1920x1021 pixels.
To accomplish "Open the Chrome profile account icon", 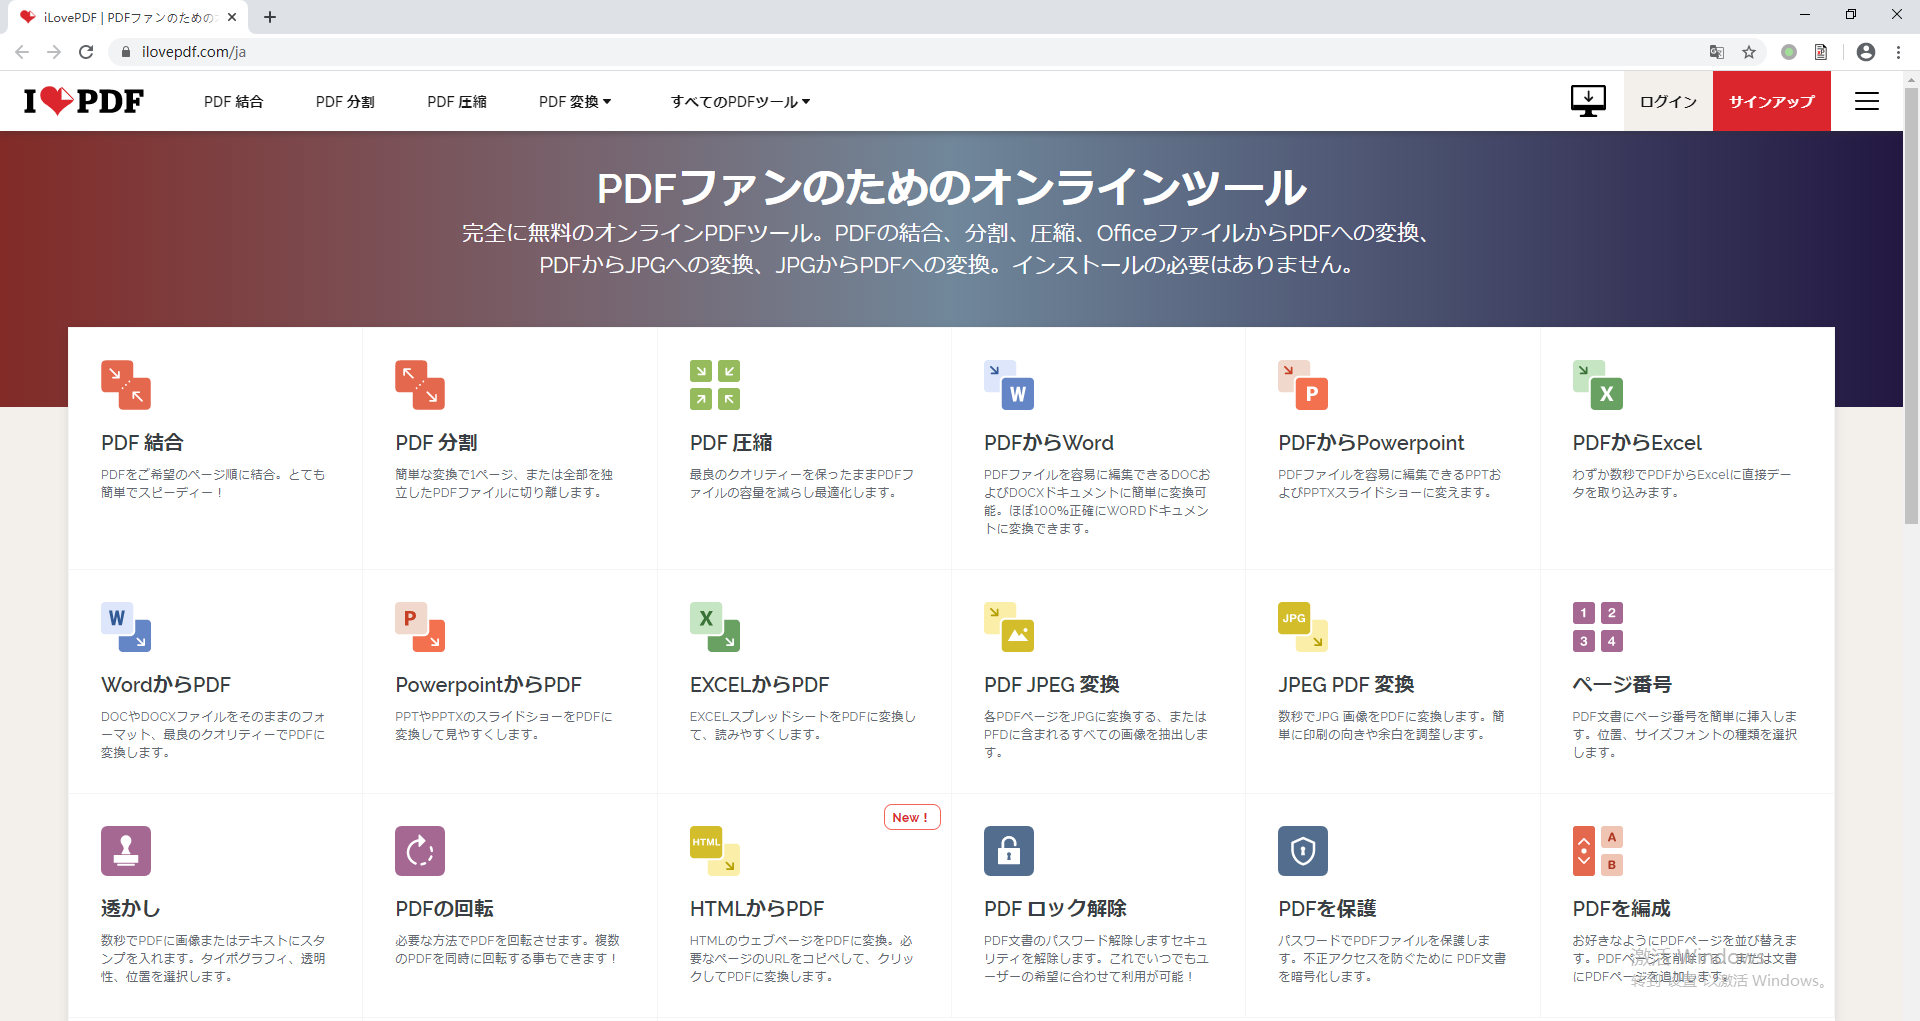I will 1866,52.
